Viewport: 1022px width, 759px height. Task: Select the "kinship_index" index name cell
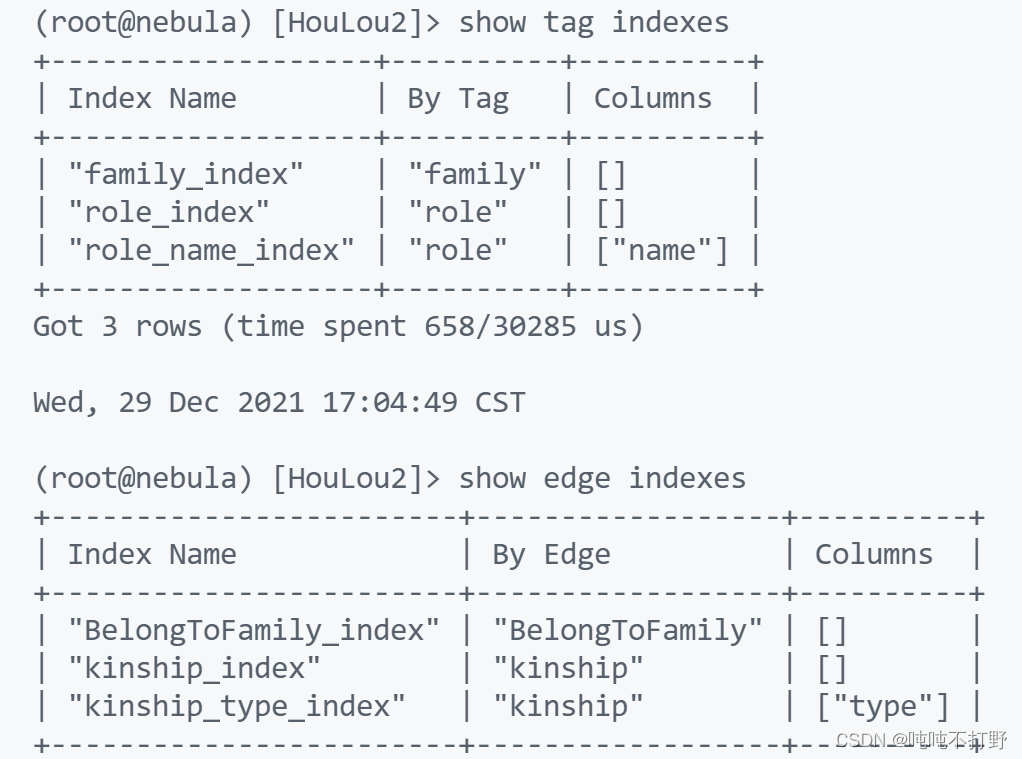point(194,668)
